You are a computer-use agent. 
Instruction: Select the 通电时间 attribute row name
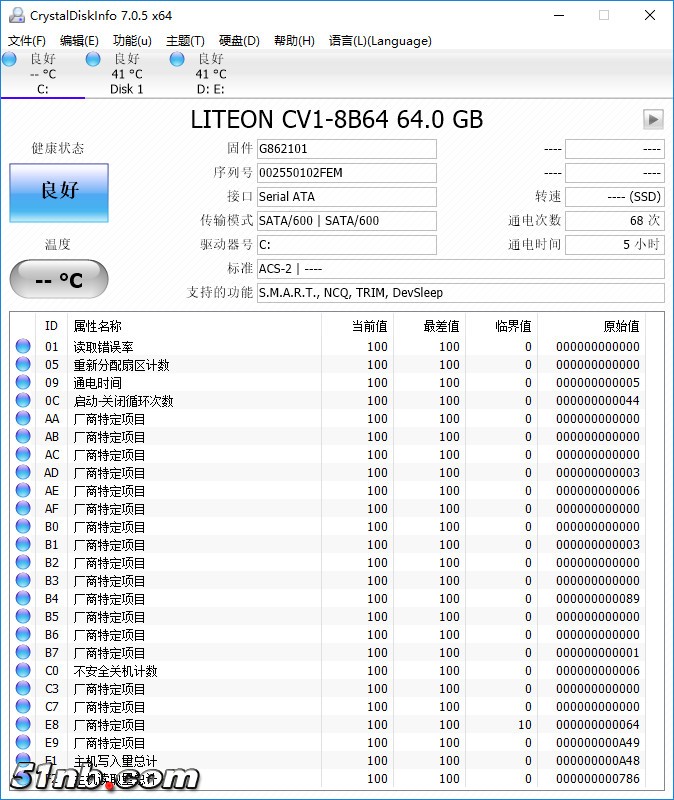tap(97, 383)
